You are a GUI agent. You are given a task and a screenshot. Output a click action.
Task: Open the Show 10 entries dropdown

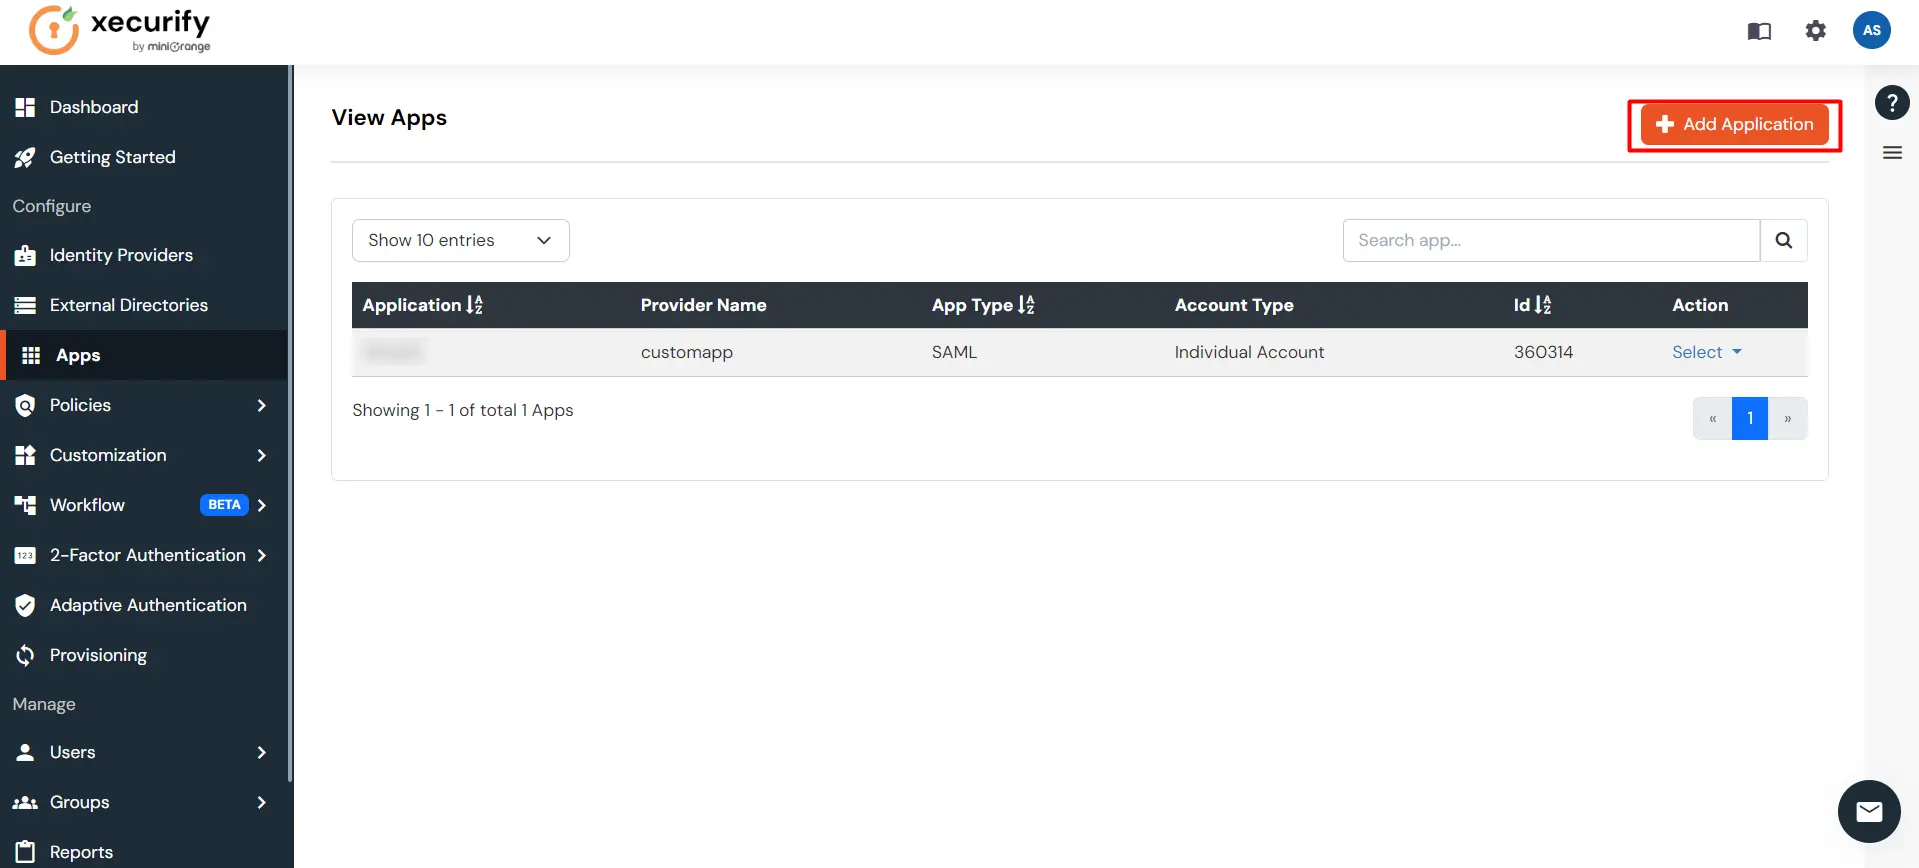pyautogui.click(x=460, y=240)
